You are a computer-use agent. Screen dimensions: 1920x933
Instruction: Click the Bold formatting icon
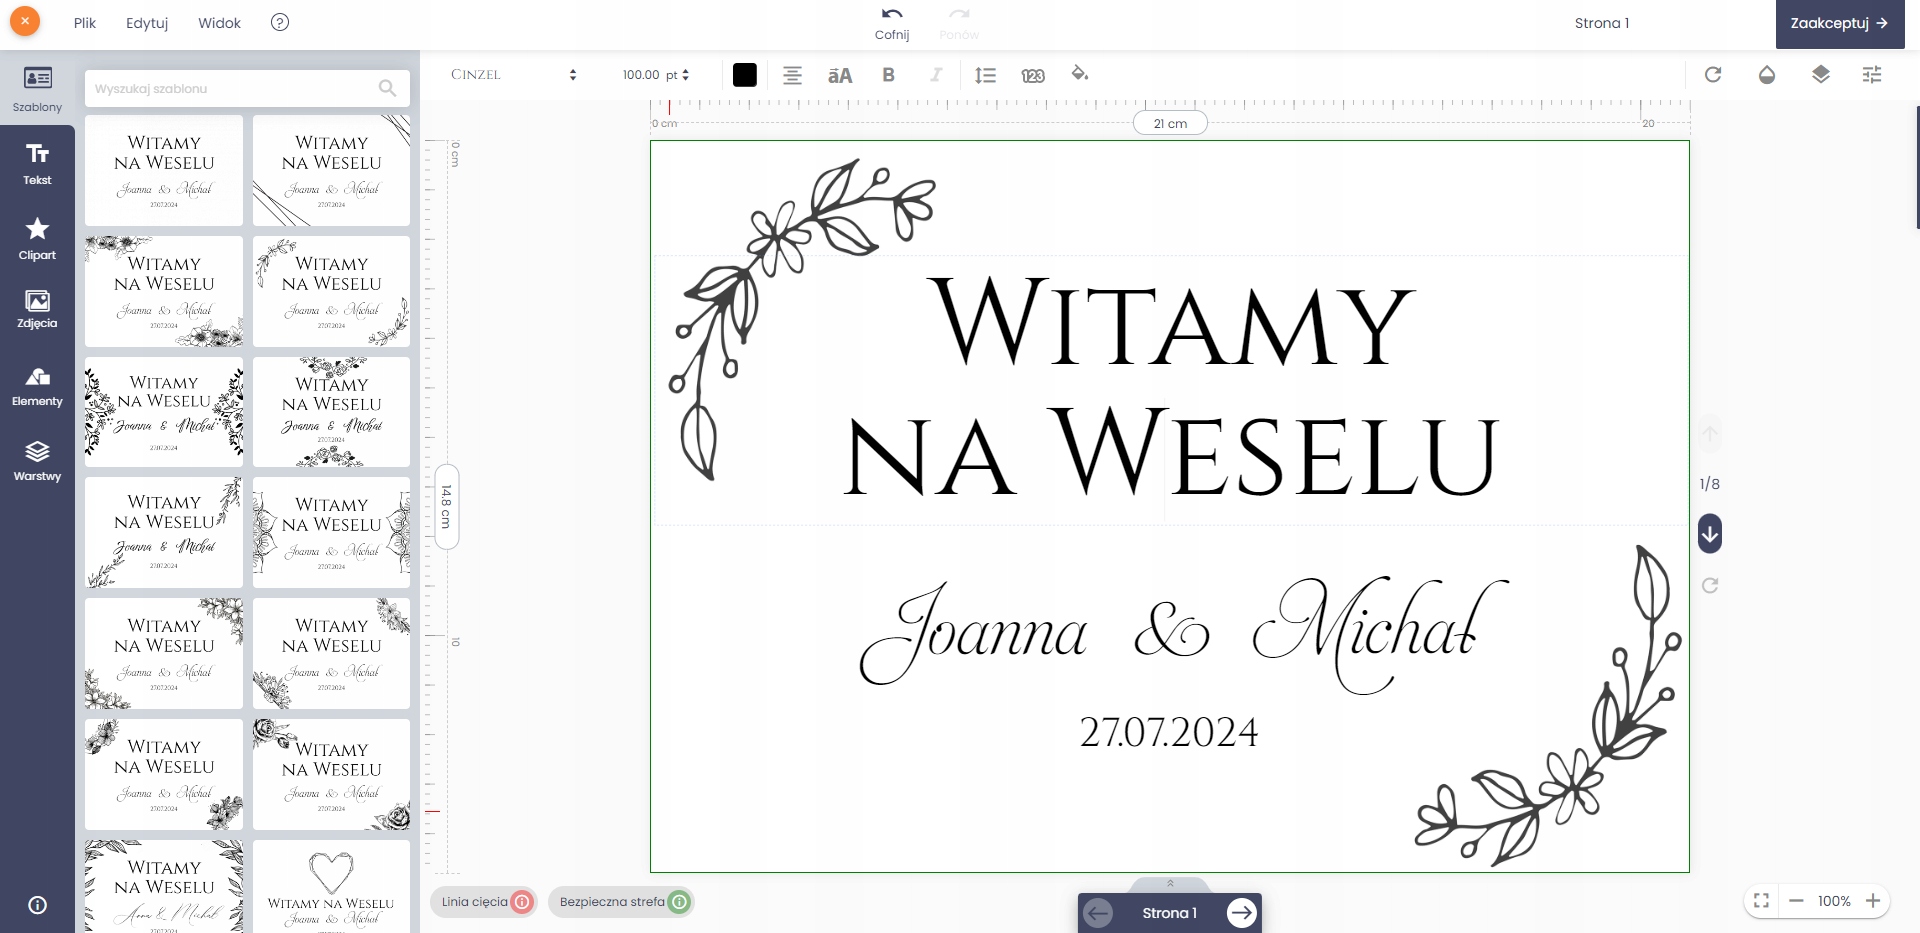888,75
